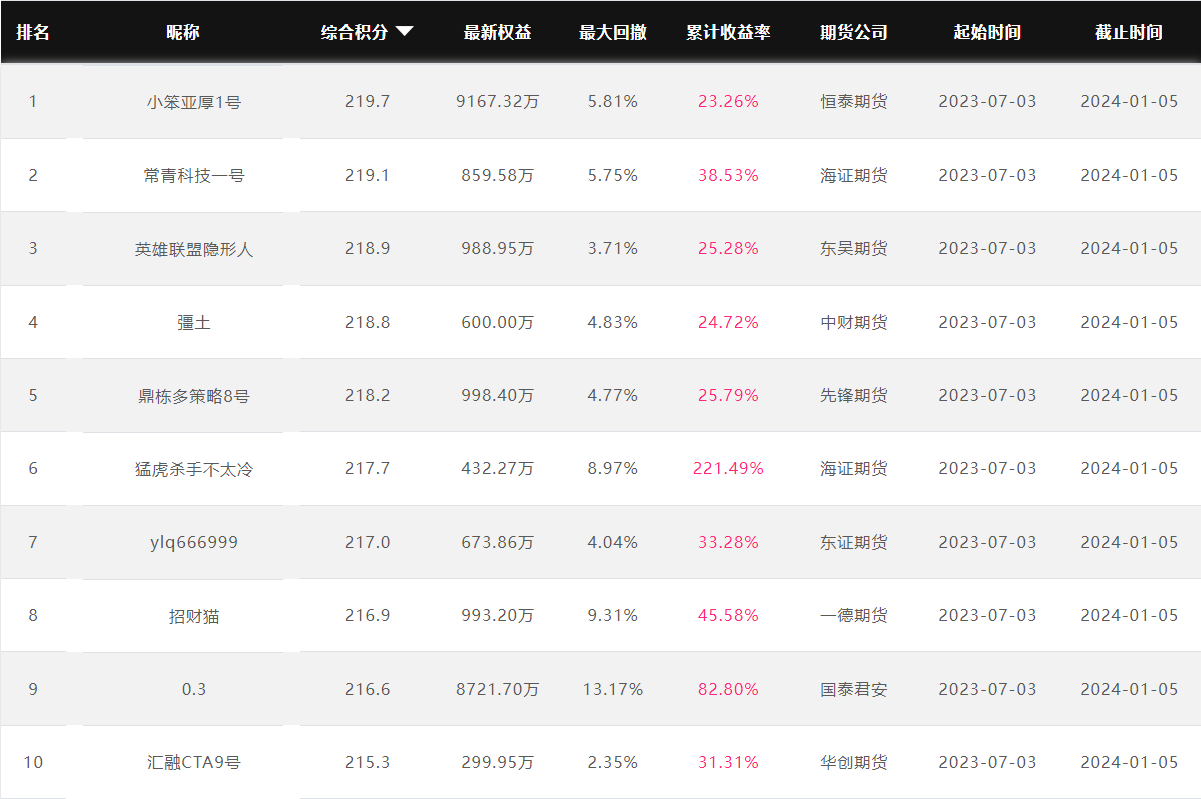The width and height of the screenshot is (1201, 799).
Task: Open nickname 彊土
Action: (x=194, y=322)
